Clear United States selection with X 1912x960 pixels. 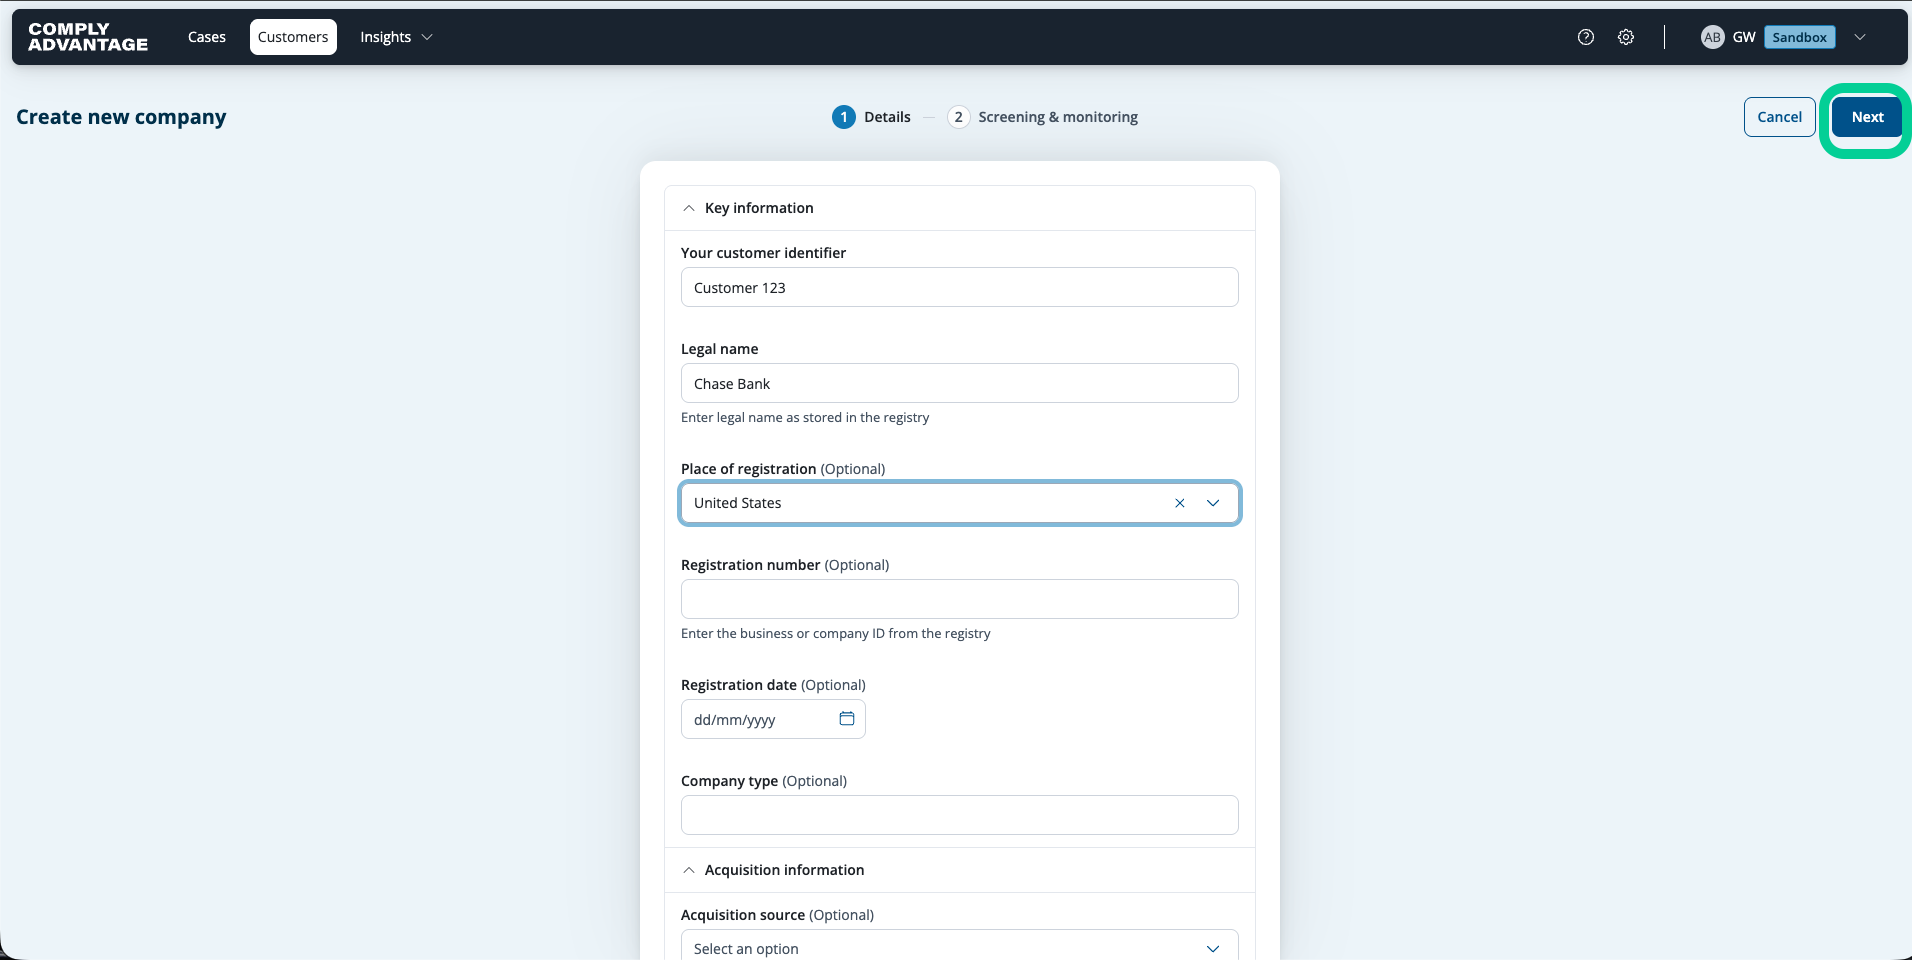pyautogui.click(x=1180, y=503)
